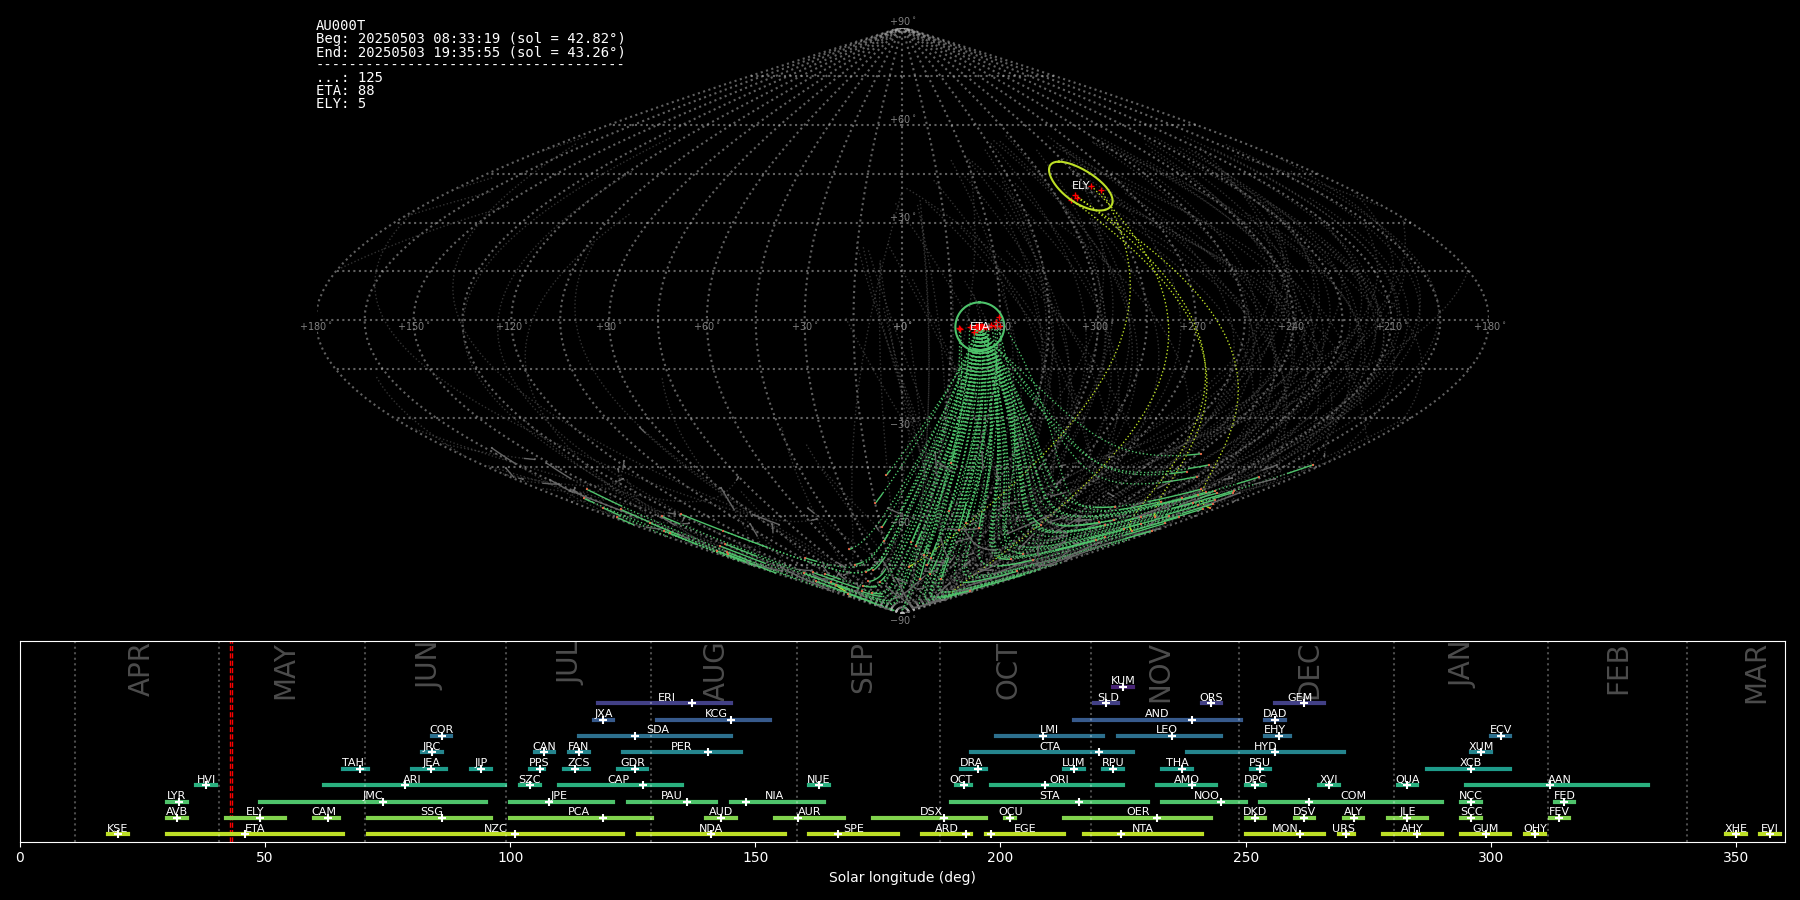Click the LEO shower label
Viewport: 1800px width, 900px height.
pyautogui.click(x=1167, y=730)
